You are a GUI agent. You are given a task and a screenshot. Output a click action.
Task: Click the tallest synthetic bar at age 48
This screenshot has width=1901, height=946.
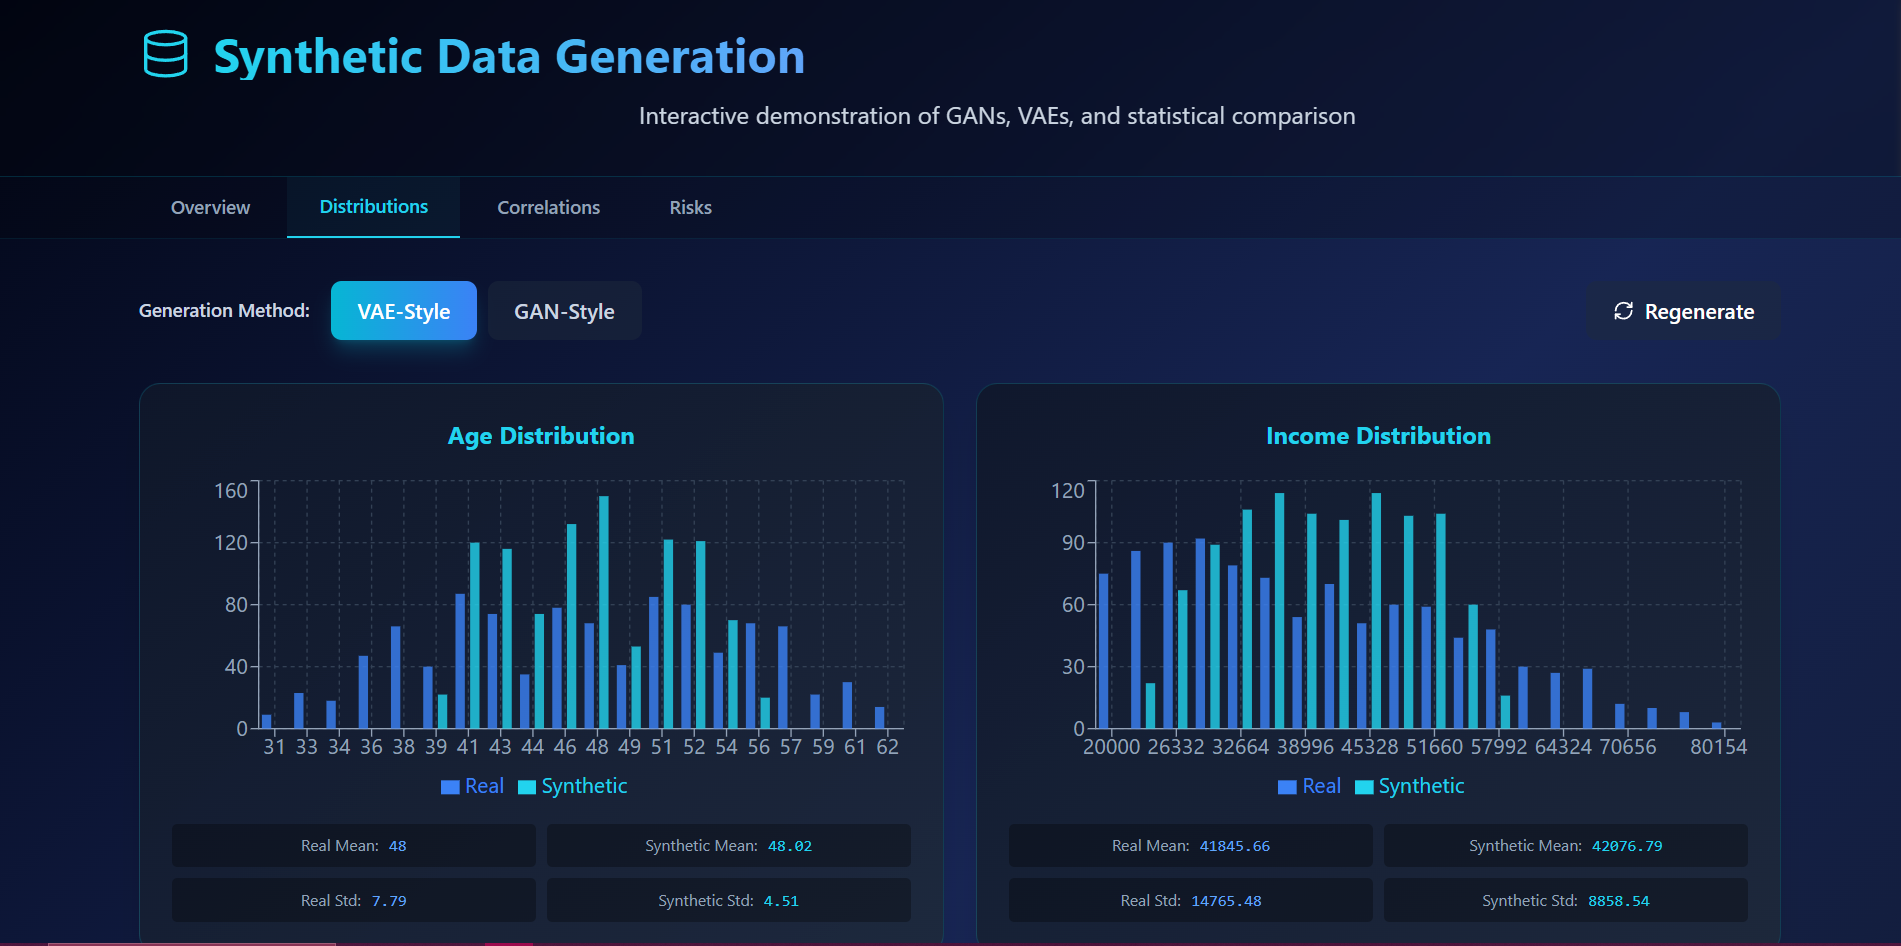point(604,612)
